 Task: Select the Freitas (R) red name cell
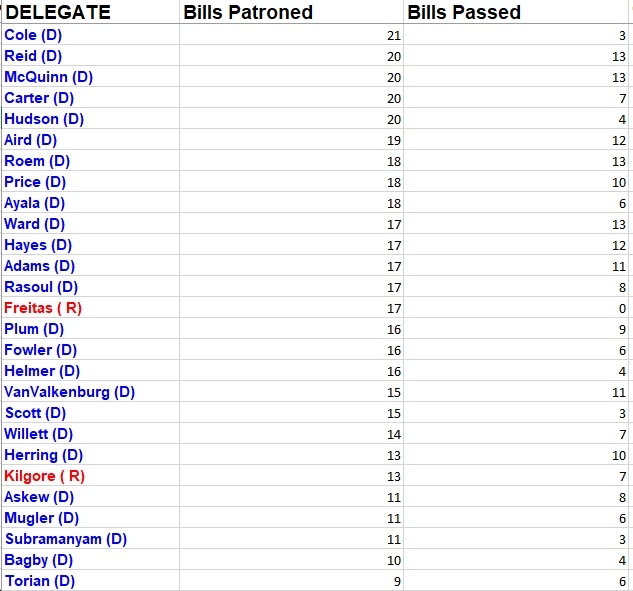(x=90, y=307)
